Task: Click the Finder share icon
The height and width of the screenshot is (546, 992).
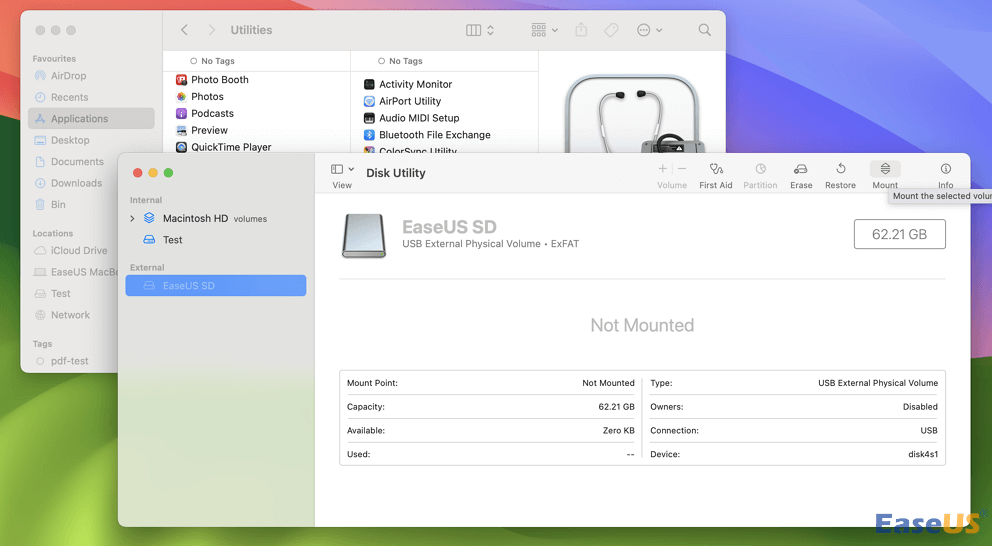Action: point(581,30)
